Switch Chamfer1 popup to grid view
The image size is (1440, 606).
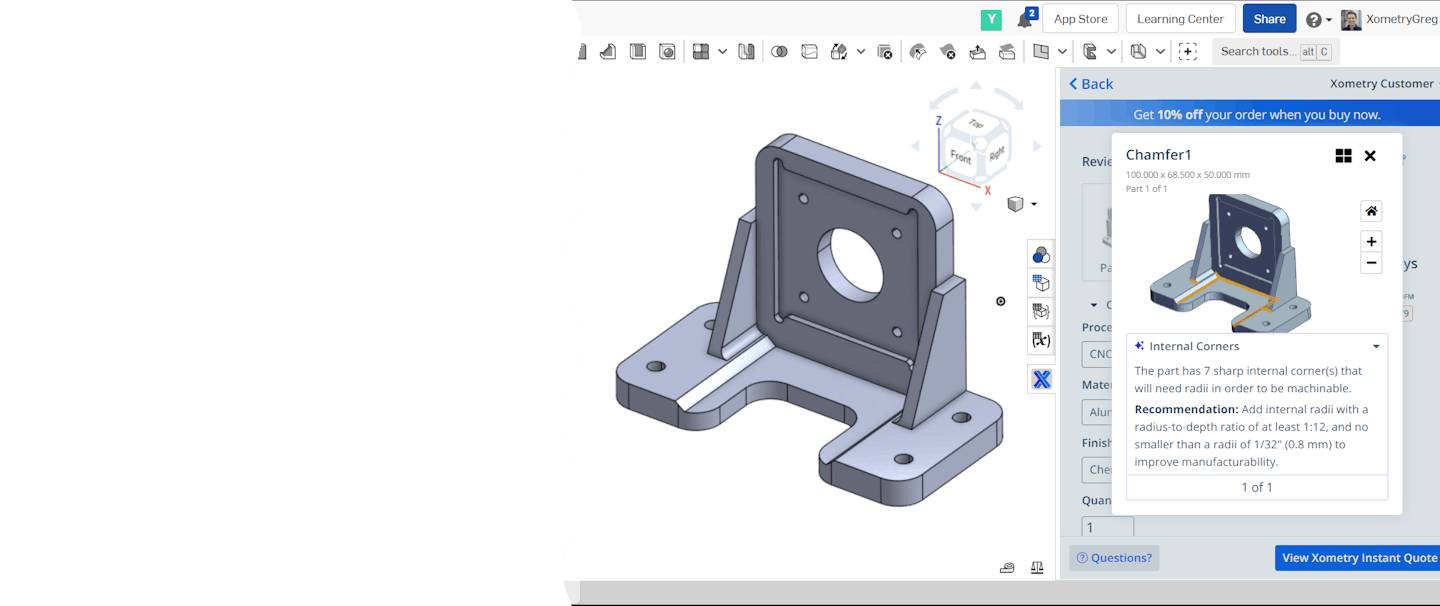pyautogui.click(x=1343, y=155)
